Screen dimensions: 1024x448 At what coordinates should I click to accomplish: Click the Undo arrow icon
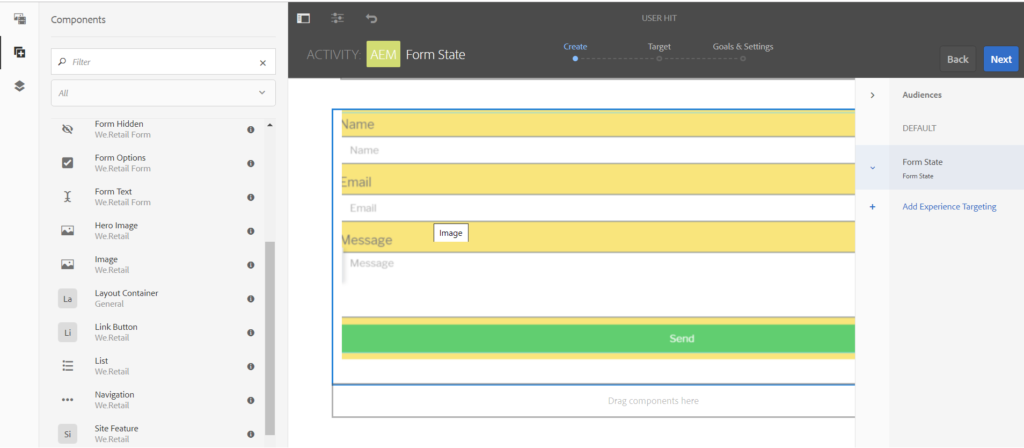coord(372,18)
